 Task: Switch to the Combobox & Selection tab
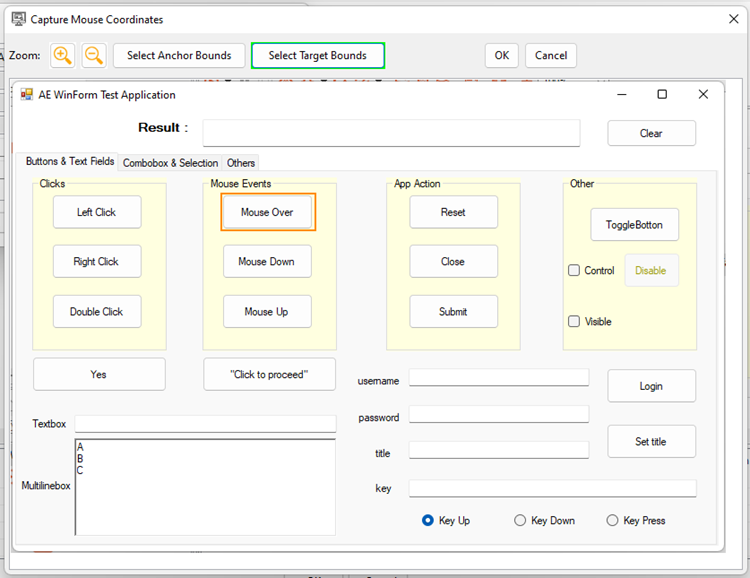coord(170,163)
